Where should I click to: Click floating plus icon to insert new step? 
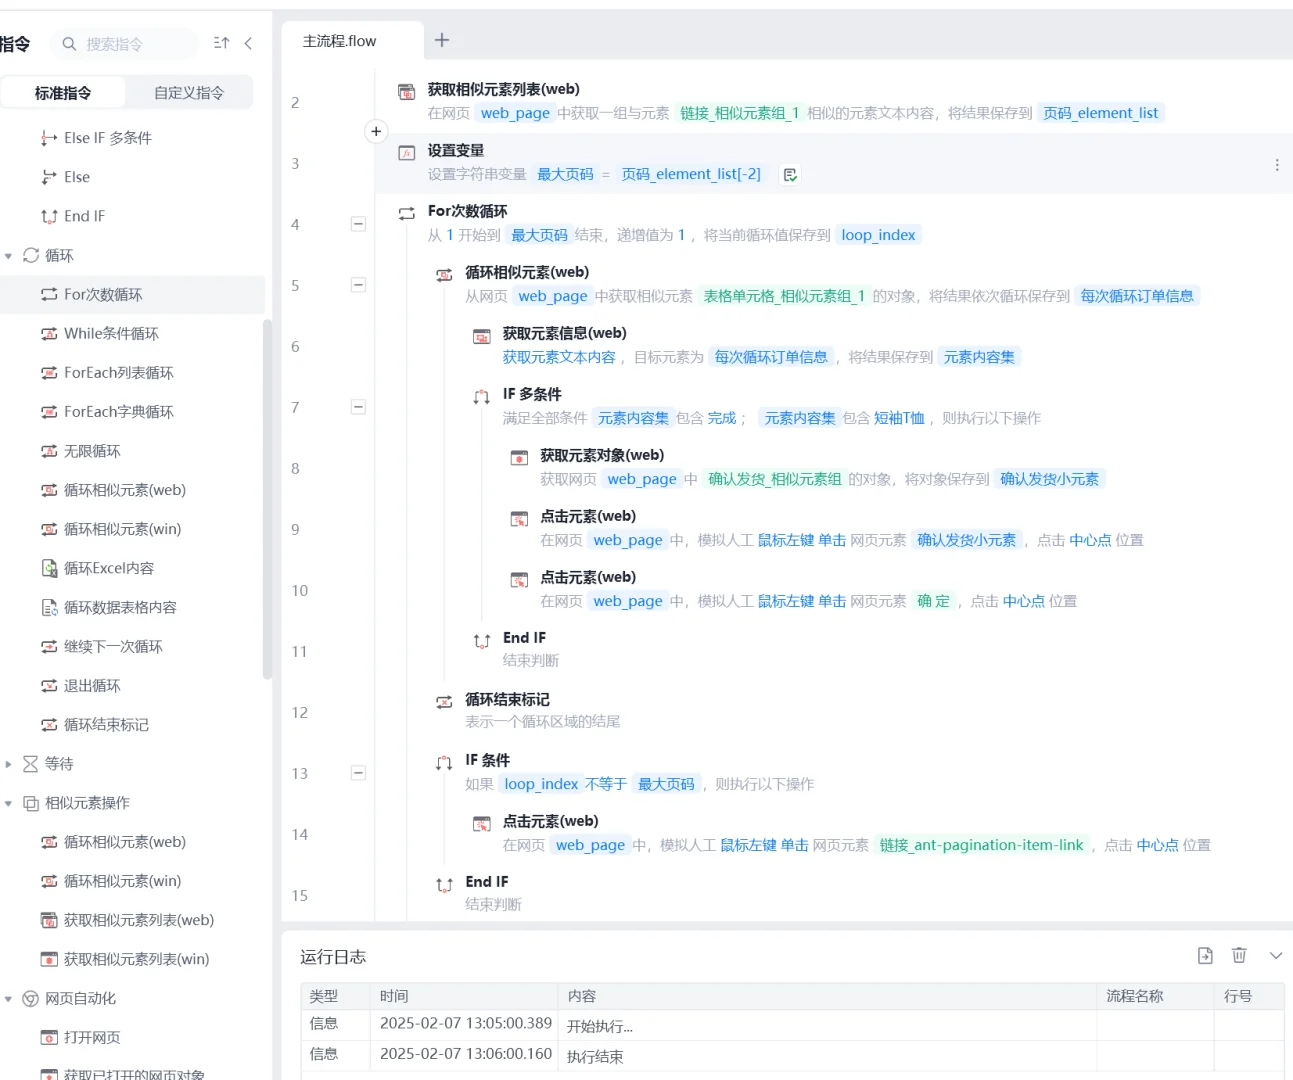[x=375, y=131]
